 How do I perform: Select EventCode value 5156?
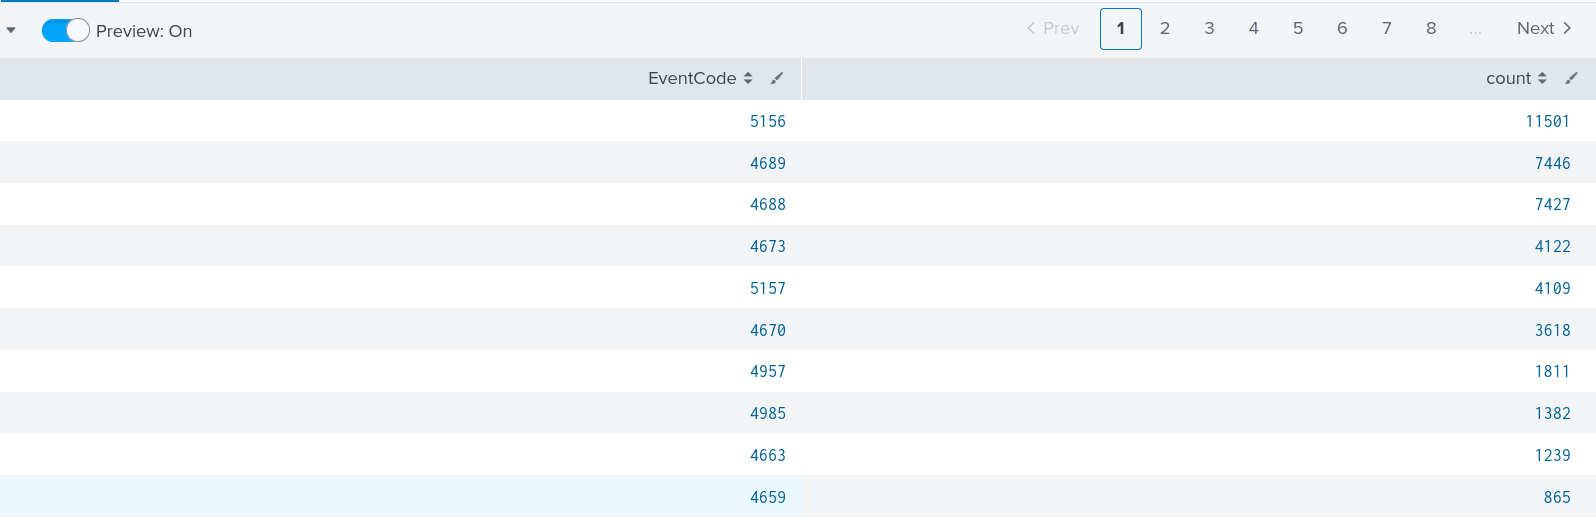768,121
